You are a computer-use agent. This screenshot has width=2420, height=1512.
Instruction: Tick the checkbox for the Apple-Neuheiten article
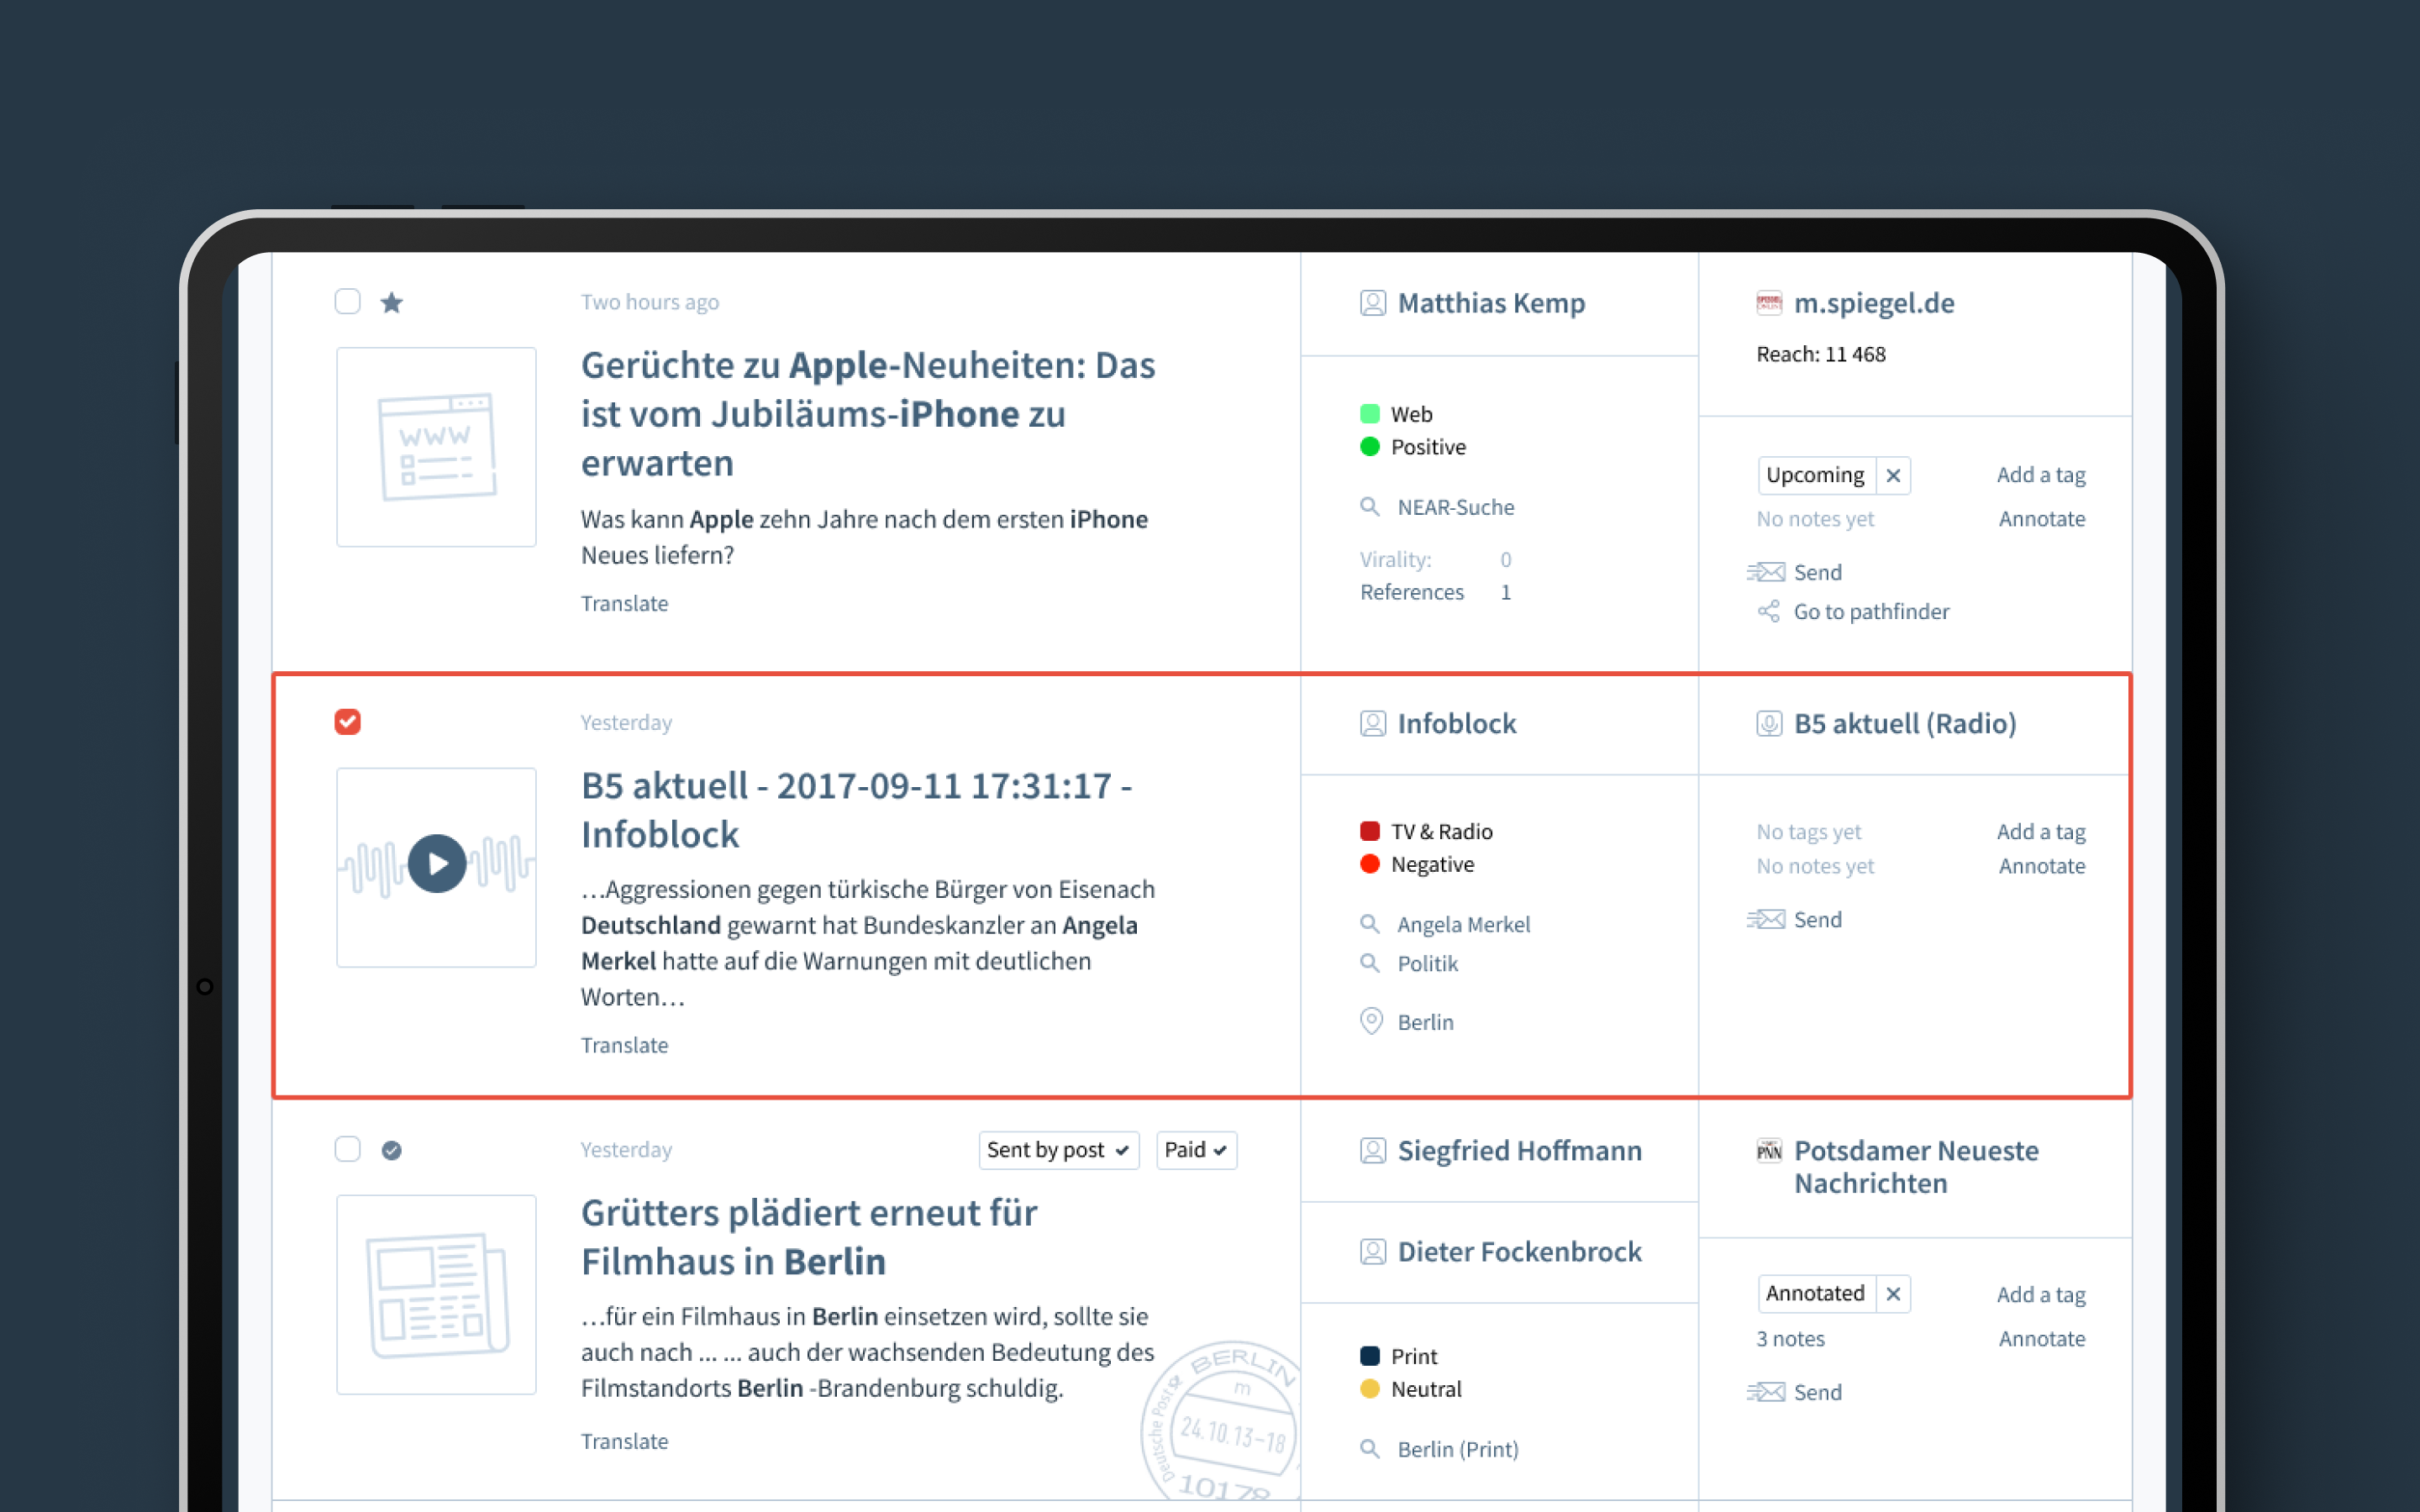point(347,302)
